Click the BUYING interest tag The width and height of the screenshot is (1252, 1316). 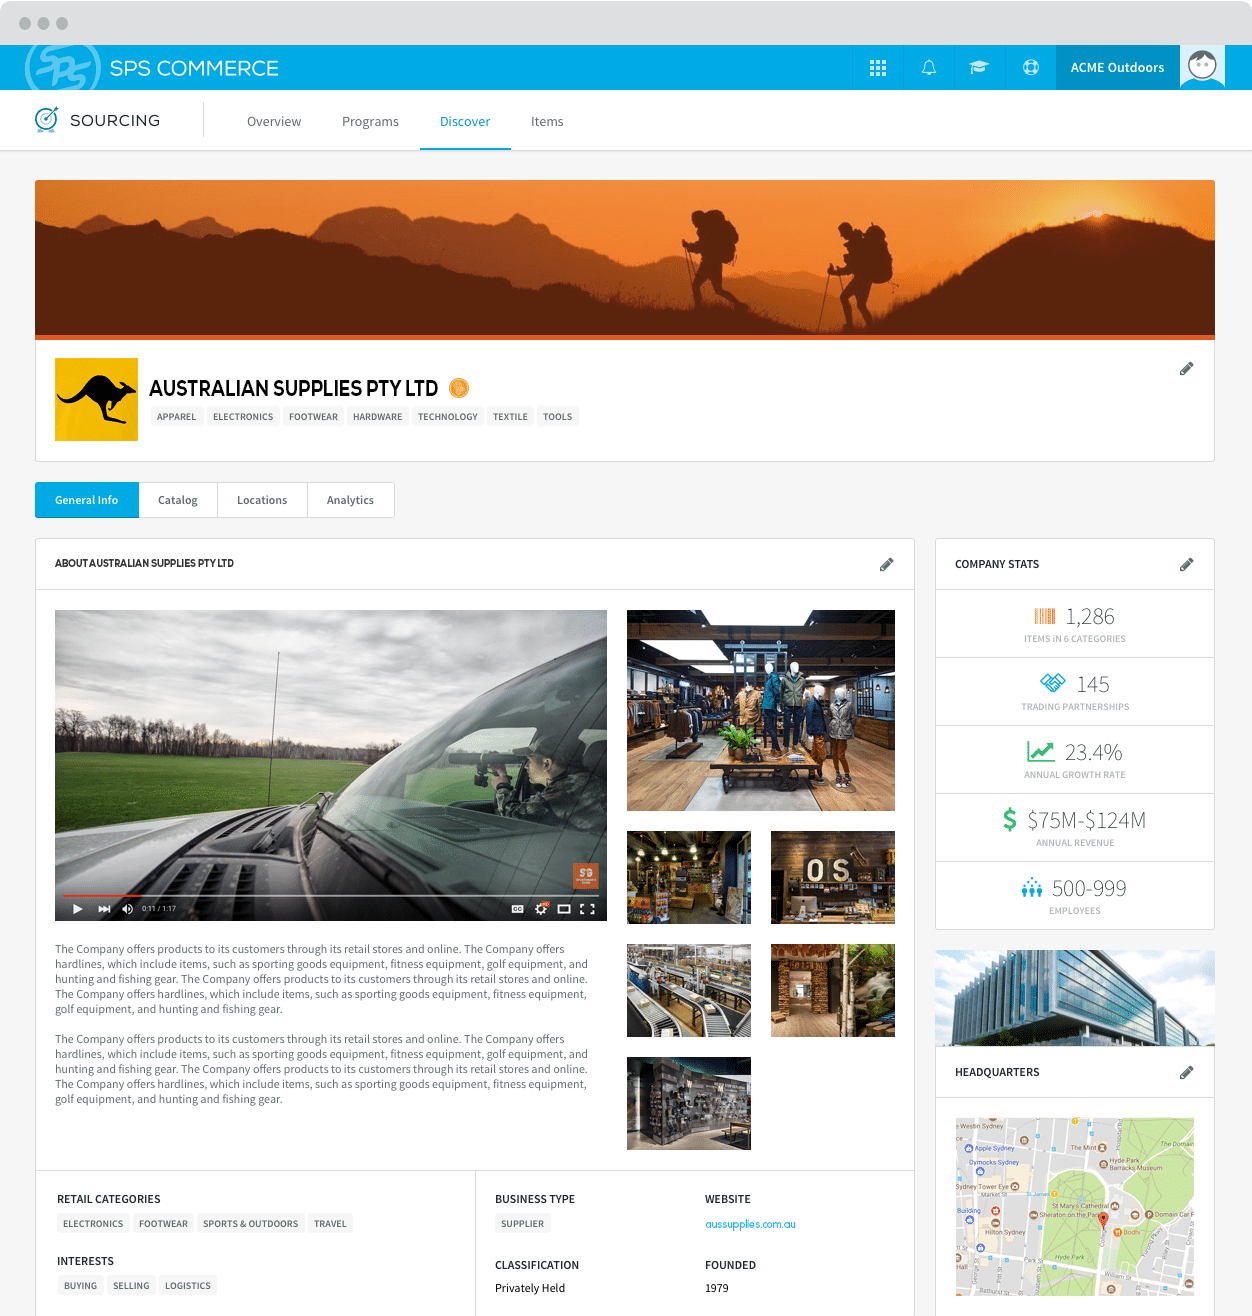(80, 1286)
